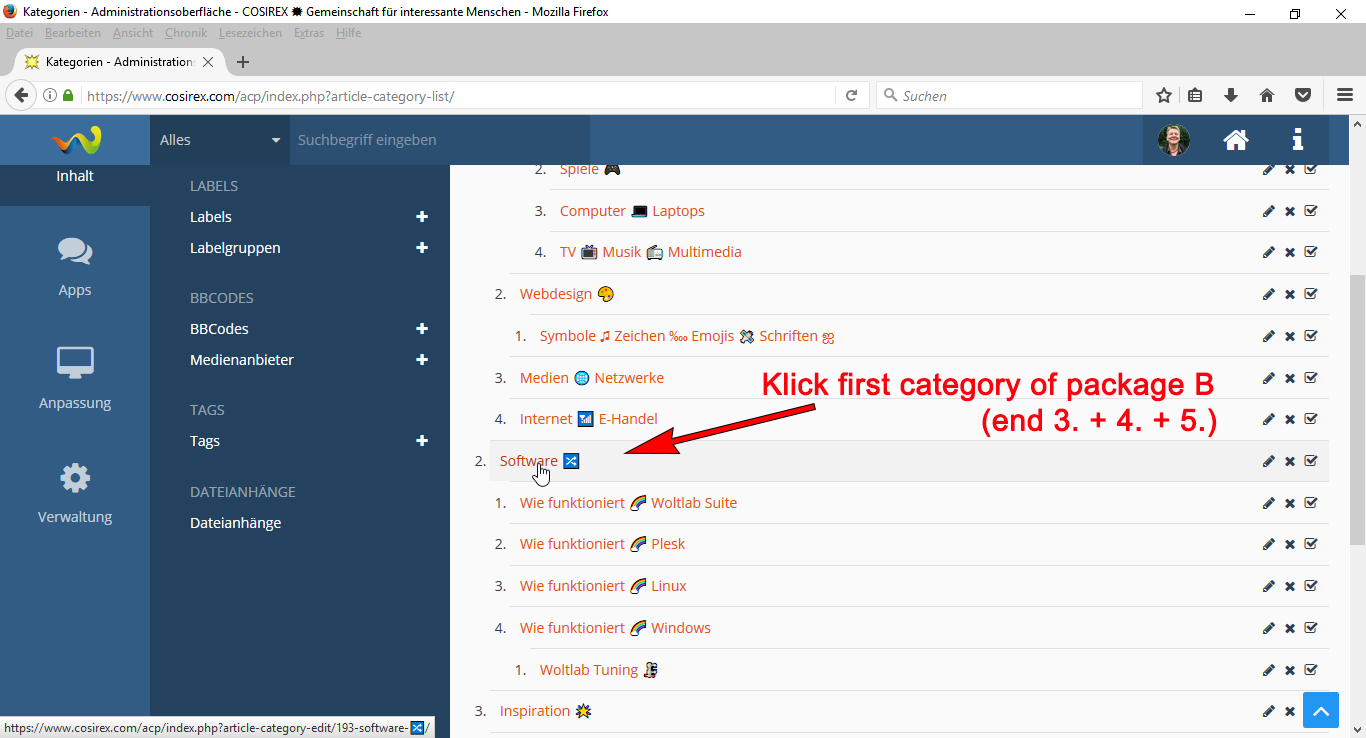The image size is (1366, 738).
Task: Click the pencil edit icon for Webdesign
Action: tap(1268, 294)
